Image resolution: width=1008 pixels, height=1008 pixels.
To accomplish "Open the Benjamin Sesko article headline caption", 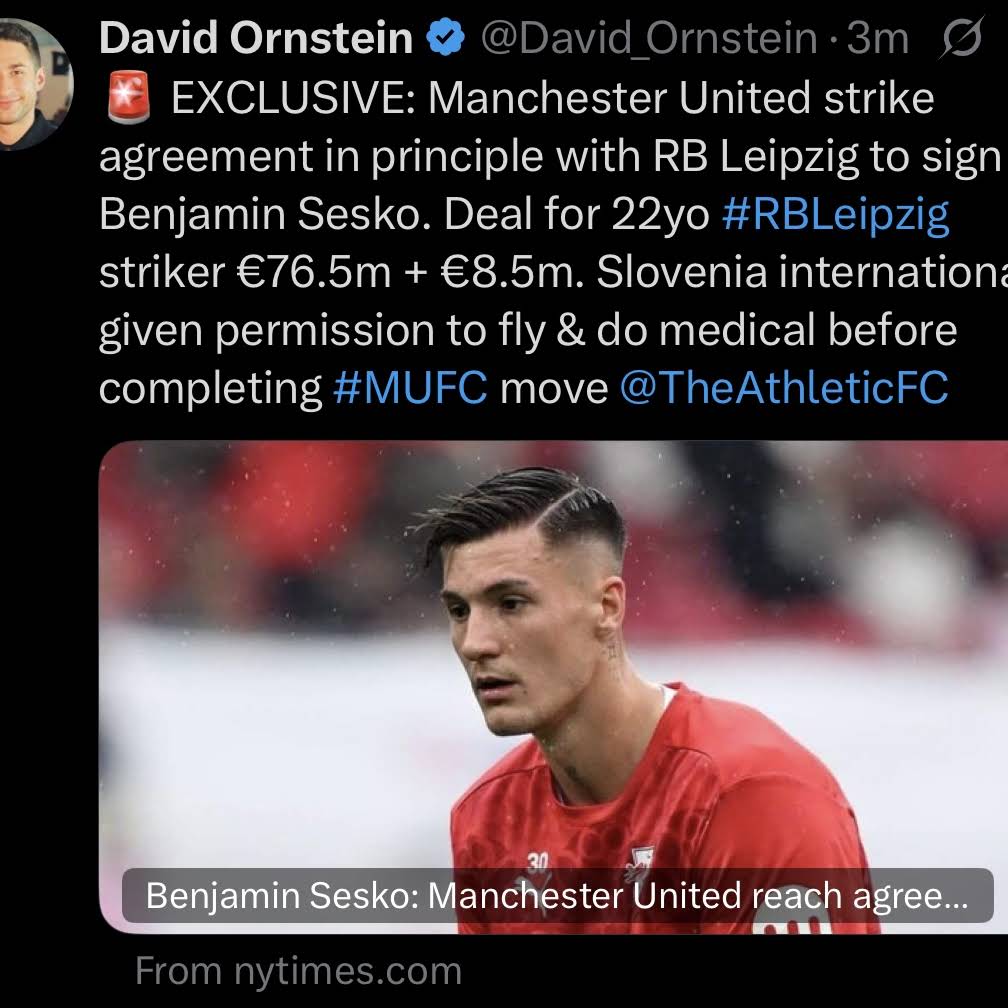I will tap(557, 896).
